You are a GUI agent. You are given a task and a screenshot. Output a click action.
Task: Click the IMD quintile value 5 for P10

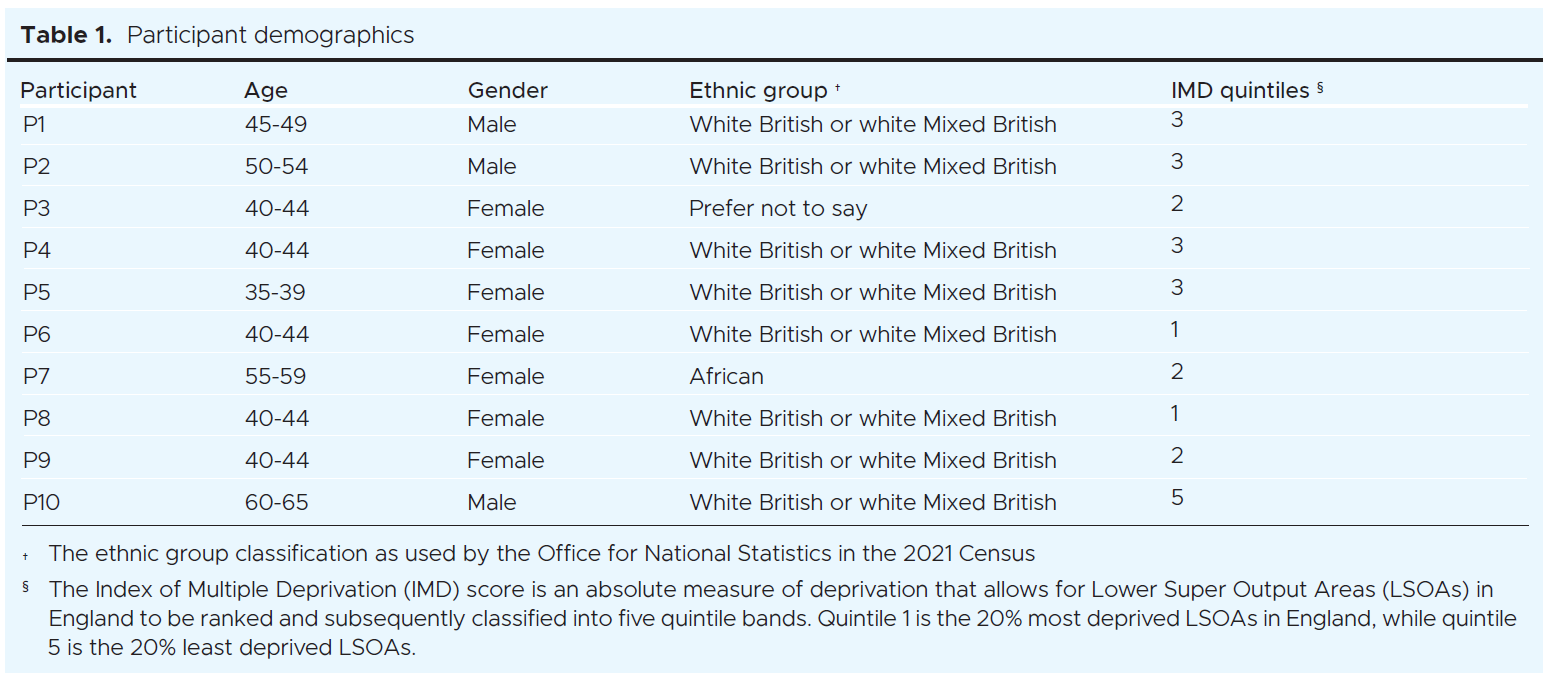coord(1177,497)
